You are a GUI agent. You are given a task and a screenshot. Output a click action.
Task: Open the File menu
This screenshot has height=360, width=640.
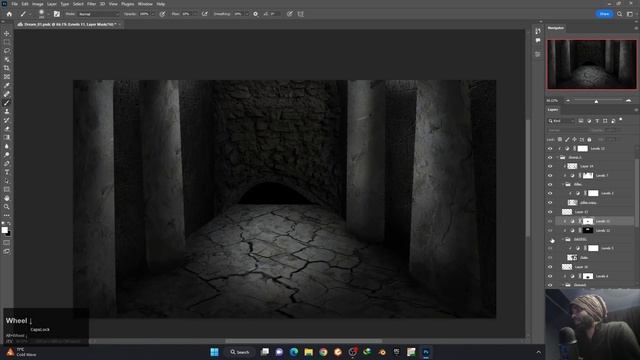pos(14,4)
